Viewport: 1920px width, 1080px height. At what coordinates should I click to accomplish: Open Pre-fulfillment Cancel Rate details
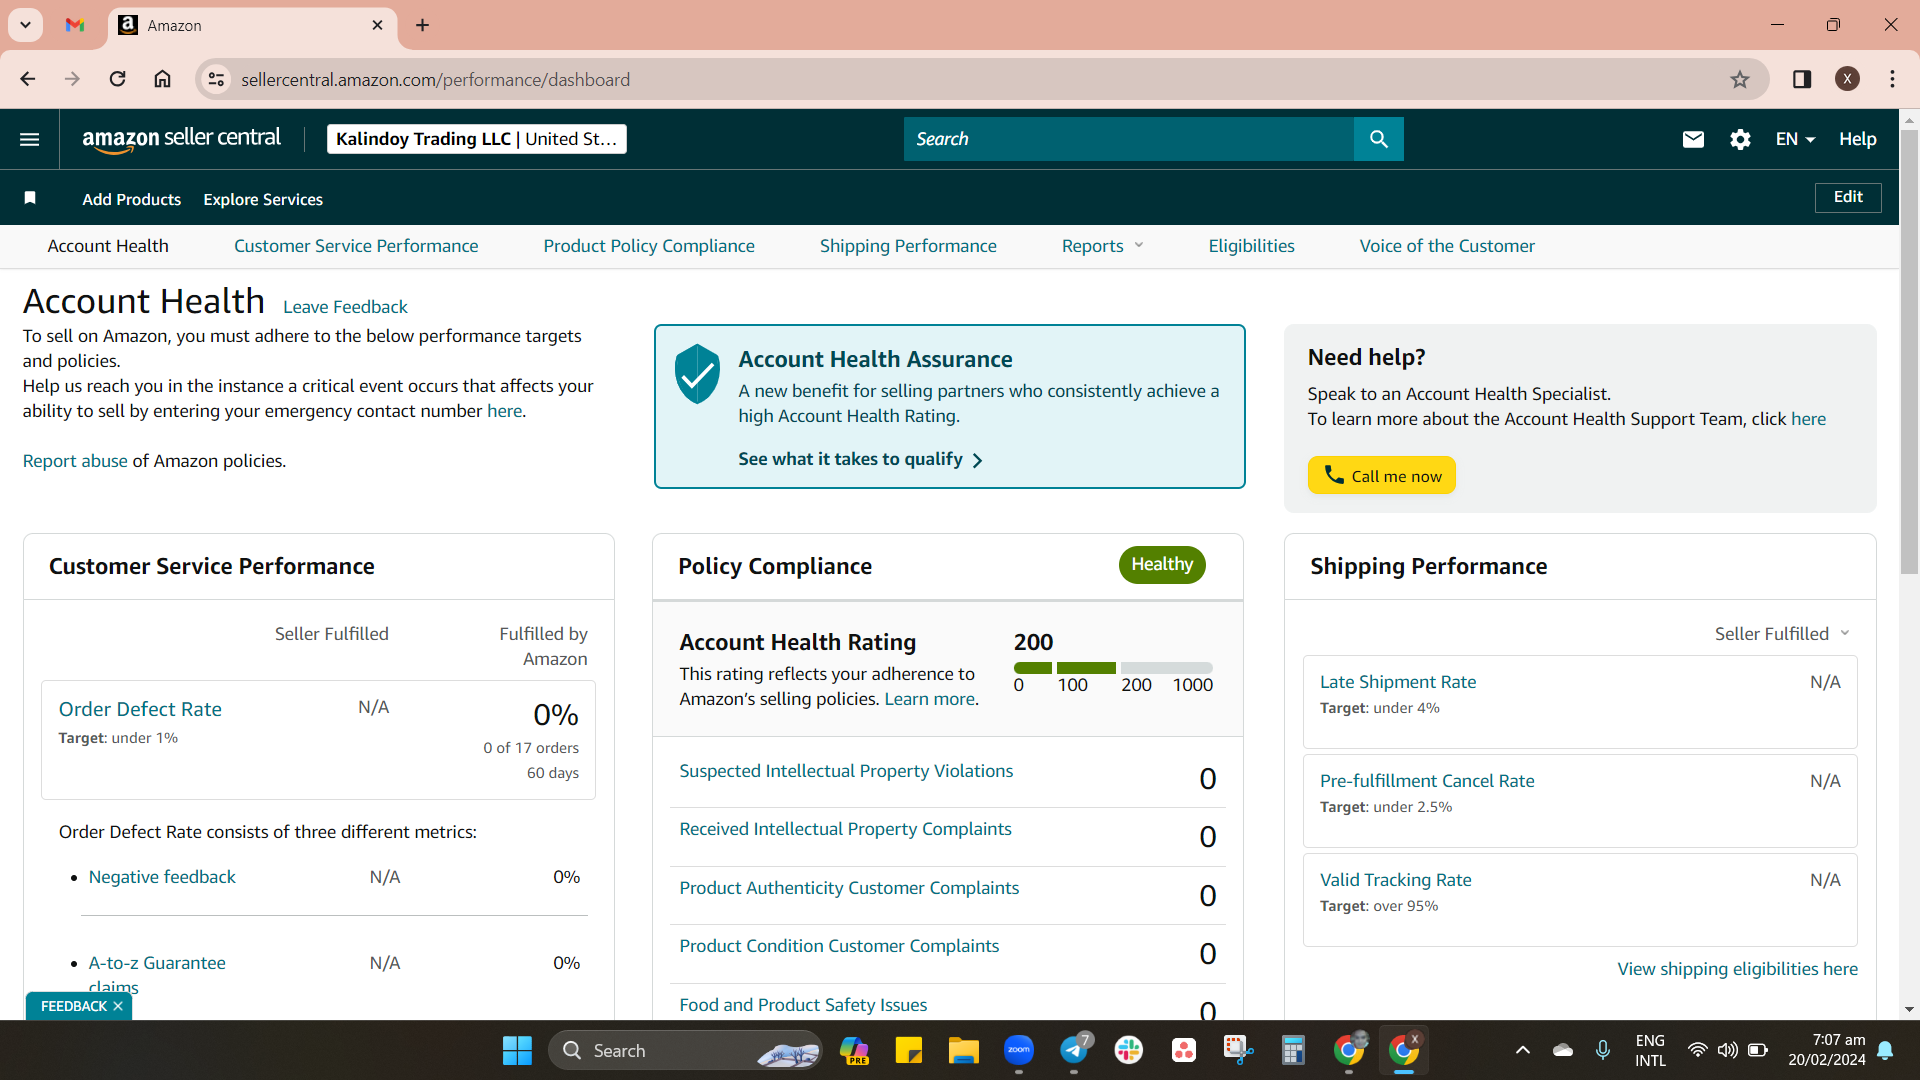(1427, 781)
